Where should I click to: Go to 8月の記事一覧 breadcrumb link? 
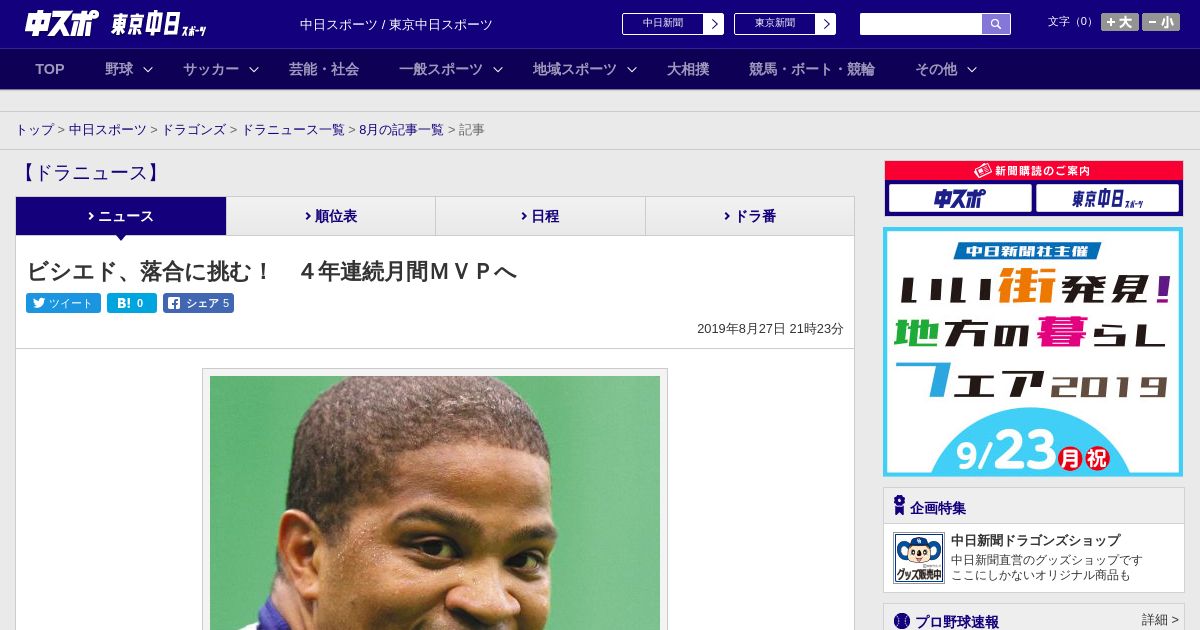point(401,130)
